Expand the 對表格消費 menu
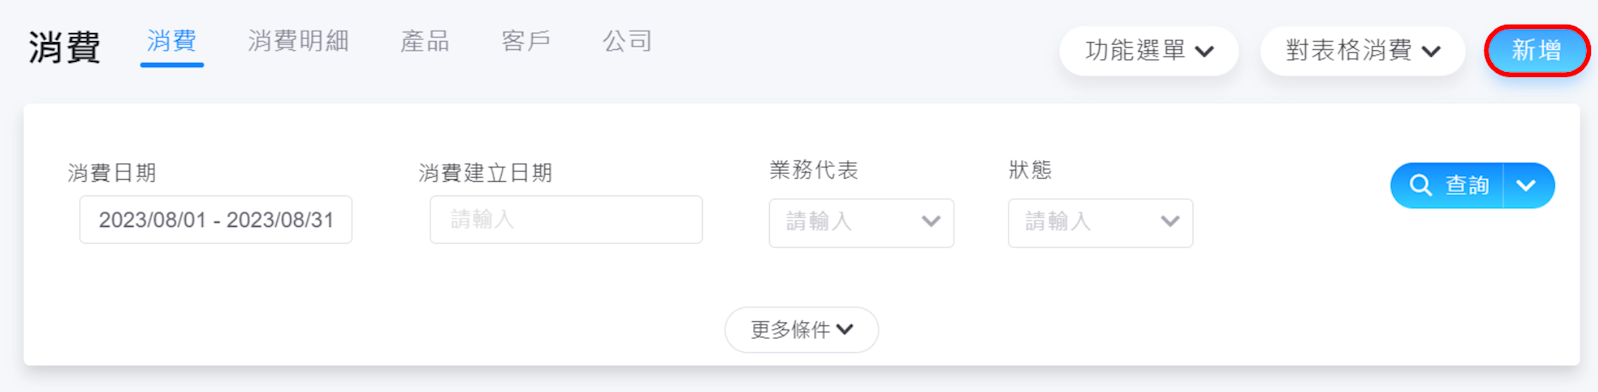Viewport: 1598px width, 392px height. 1362,51
